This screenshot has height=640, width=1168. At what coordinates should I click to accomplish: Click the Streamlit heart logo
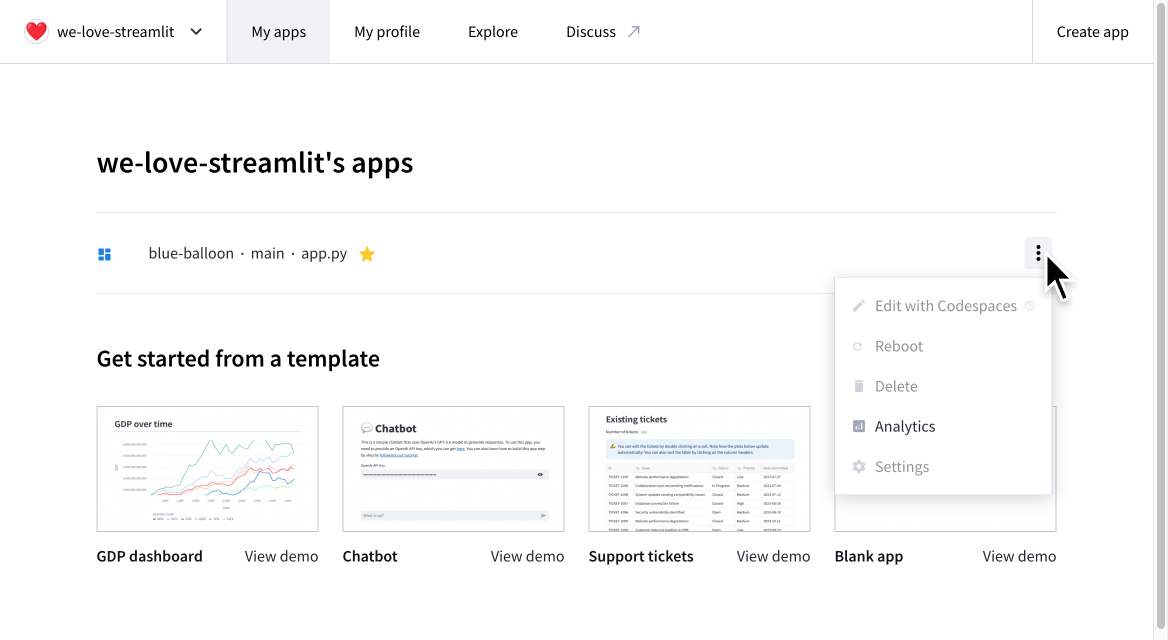click(x=36, y=31)
